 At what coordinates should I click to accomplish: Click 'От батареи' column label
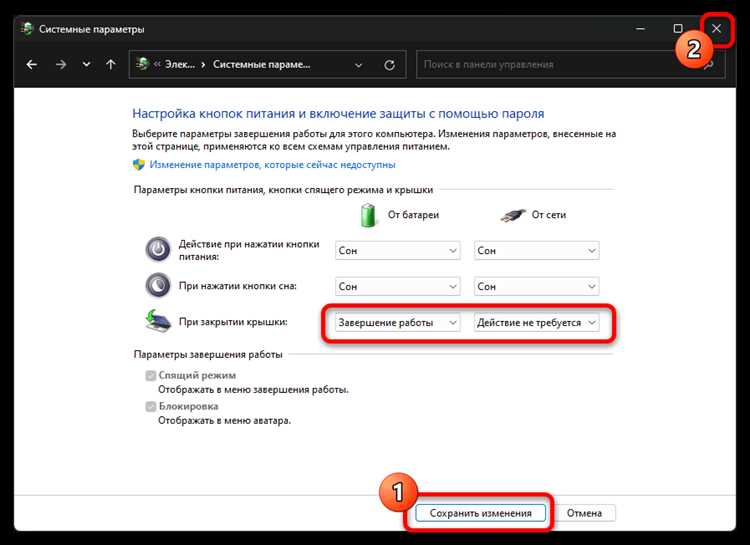[x=413, y=215]
